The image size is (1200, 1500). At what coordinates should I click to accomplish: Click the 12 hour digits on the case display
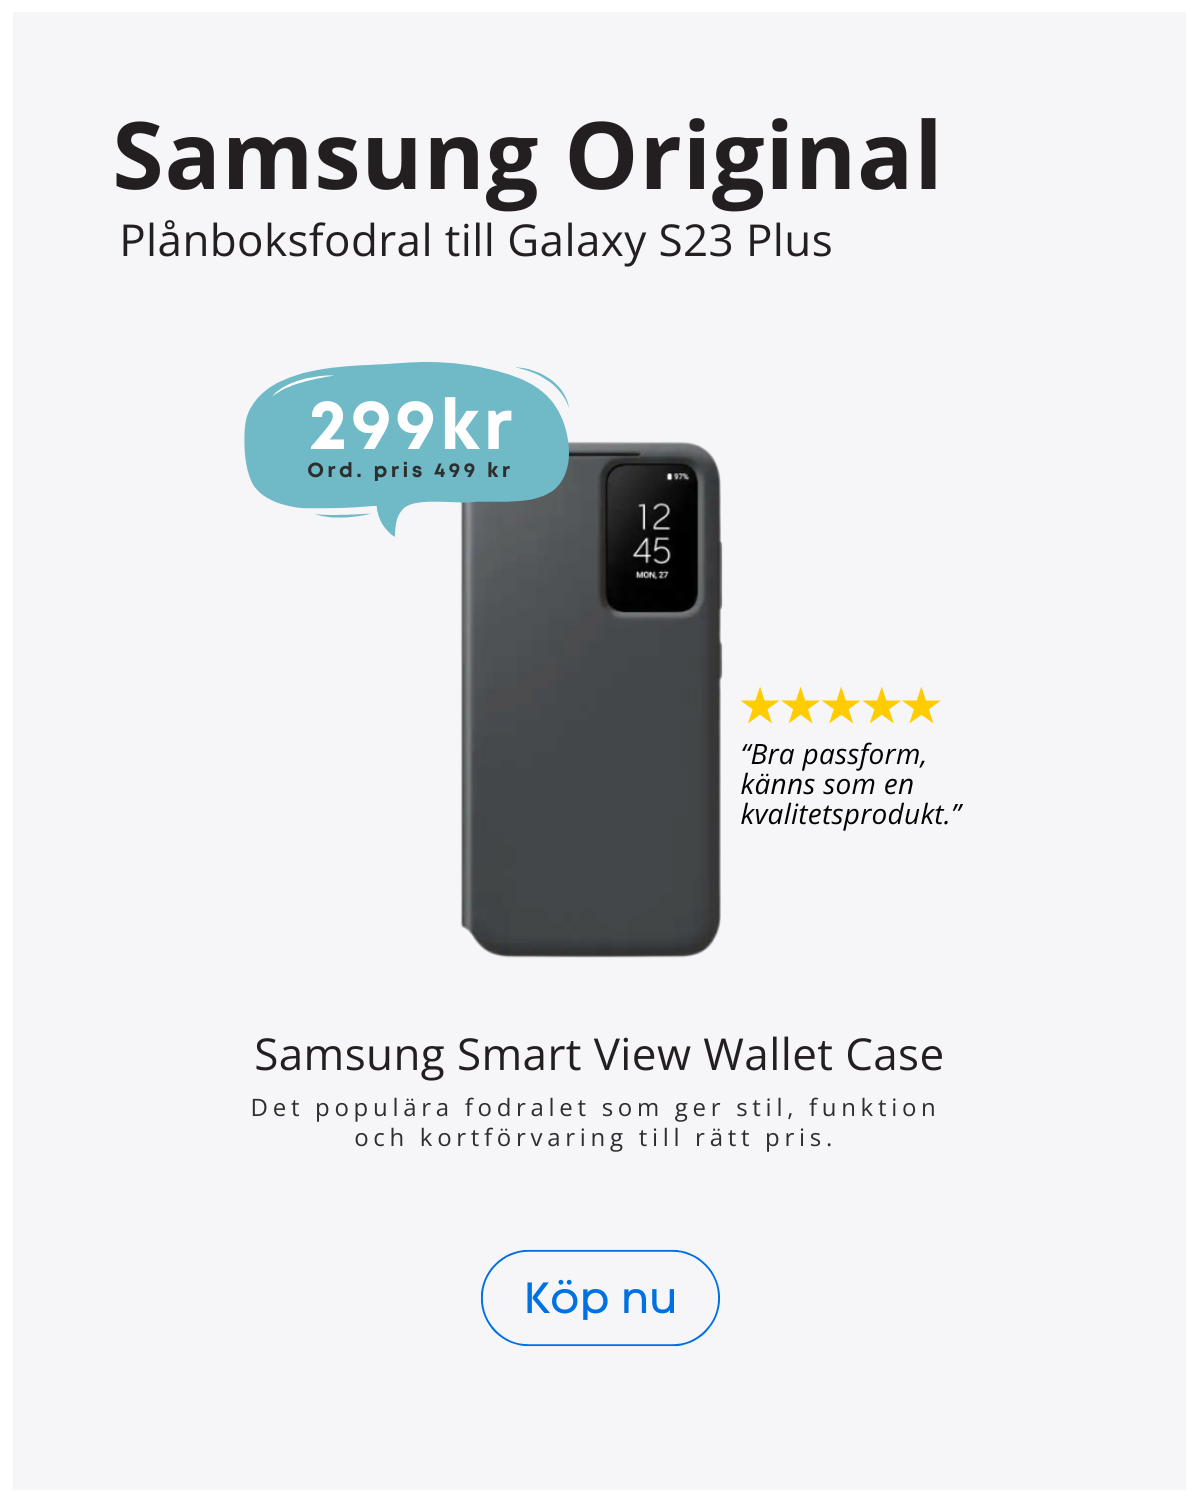pos(653,517)
